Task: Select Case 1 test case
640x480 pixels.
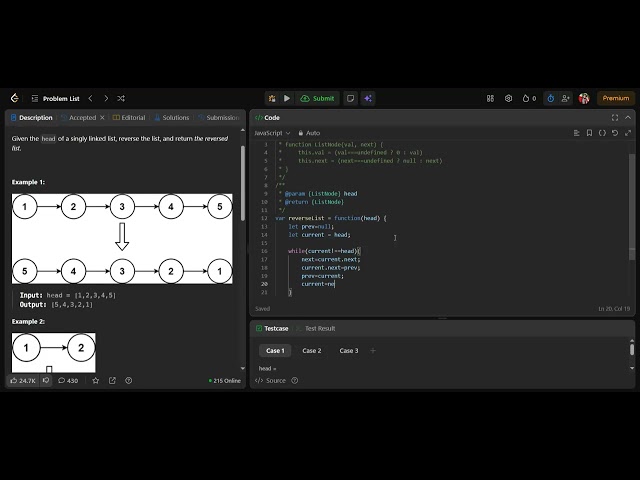Action: [x=275, y=351]
